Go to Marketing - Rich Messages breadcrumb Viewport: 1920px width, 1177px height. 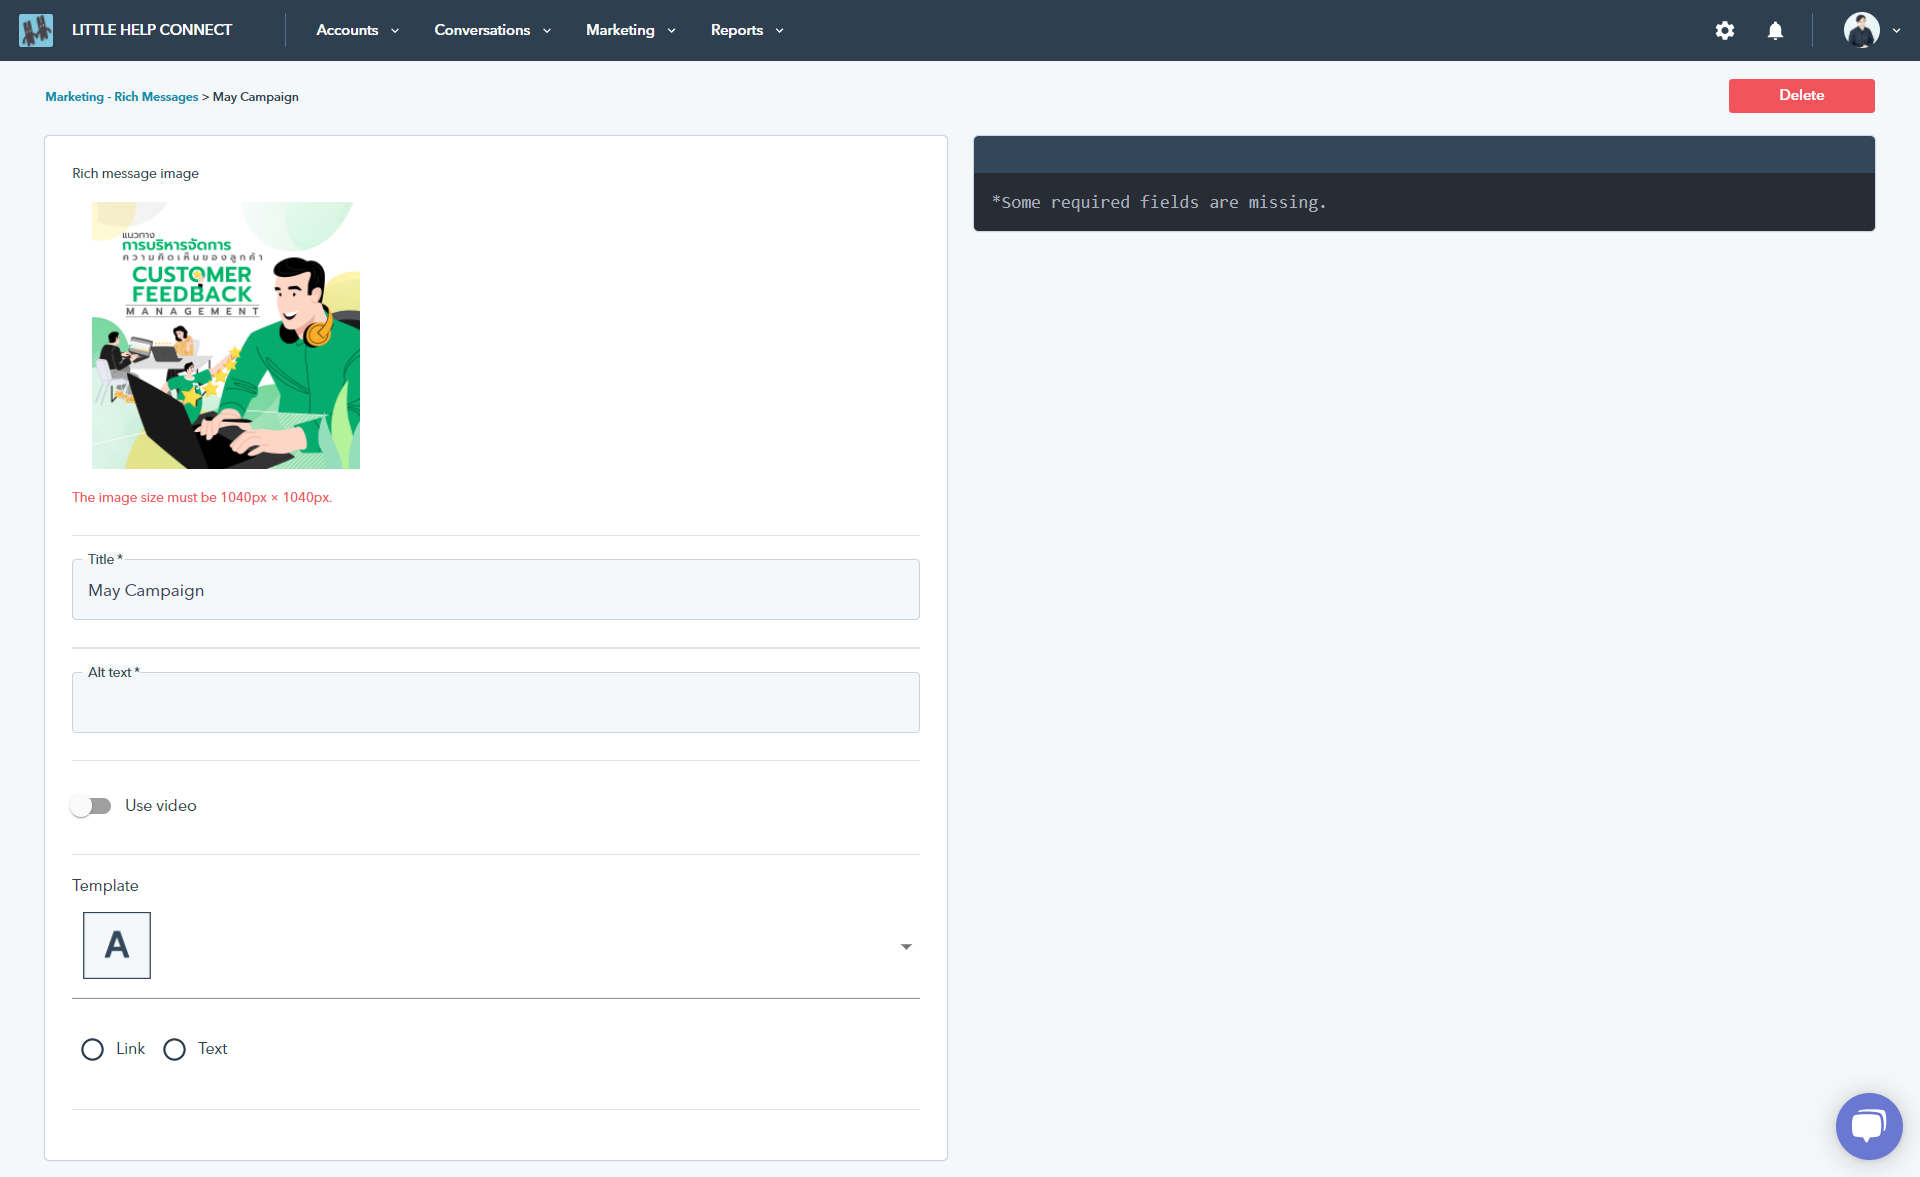(x=122, y=97)
